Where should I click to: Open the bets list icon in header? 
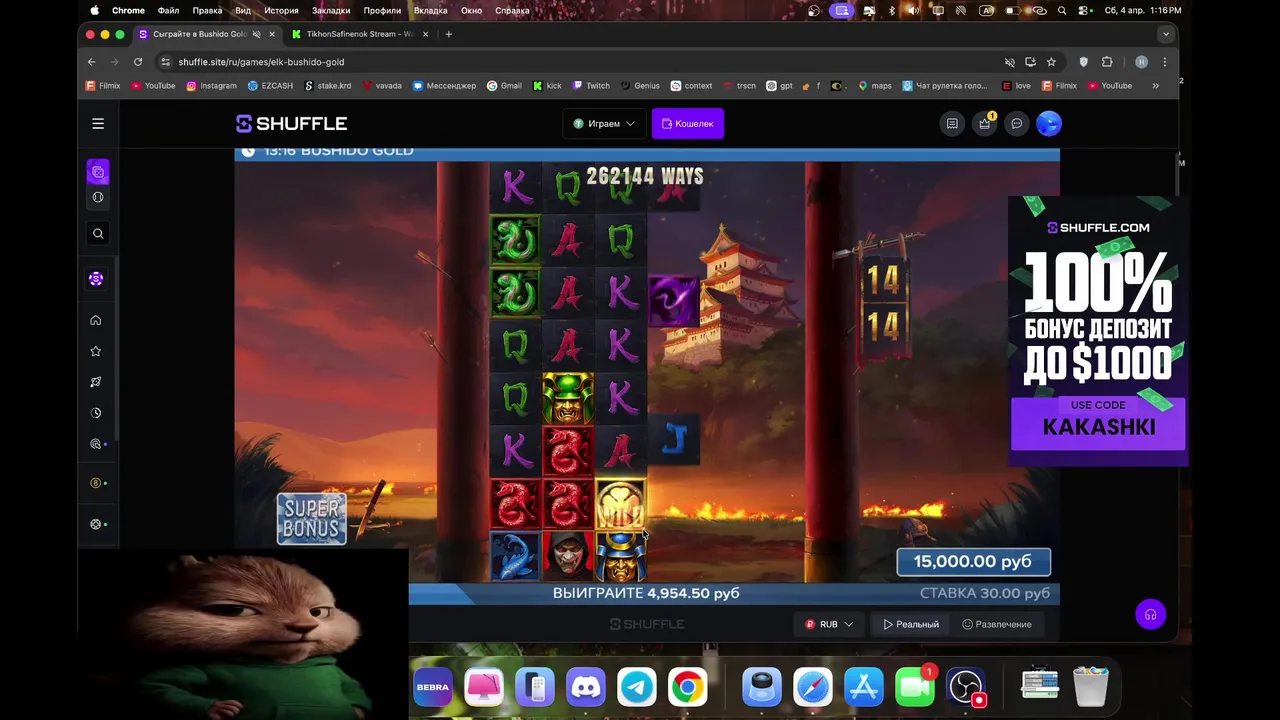tap(952, 124)
